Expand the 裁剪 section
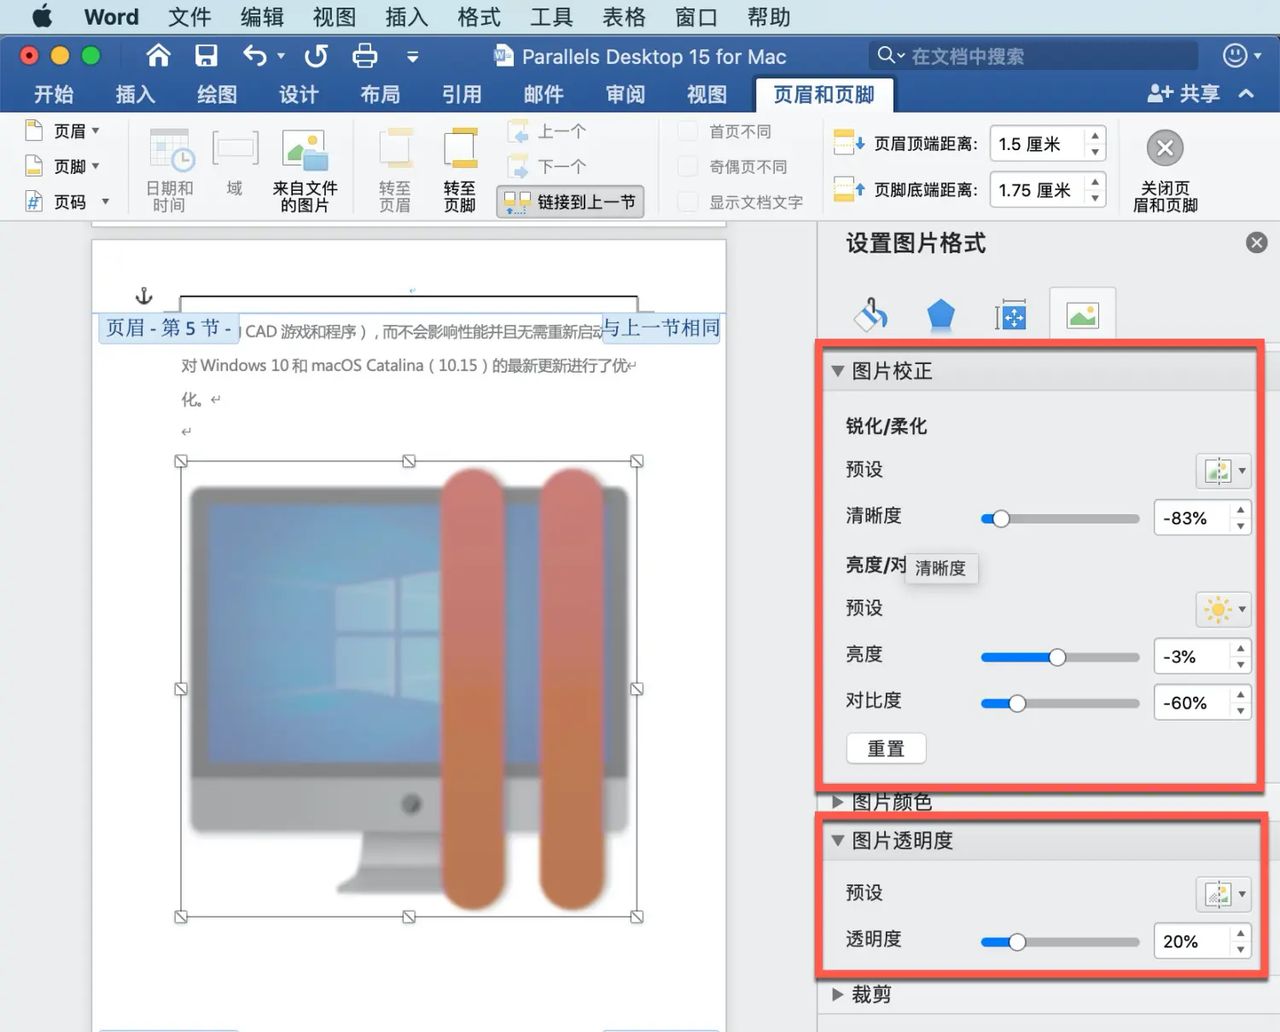The width and height of the screenshot is (1280, 1032). pyautogui.click(x=837, y=993)
